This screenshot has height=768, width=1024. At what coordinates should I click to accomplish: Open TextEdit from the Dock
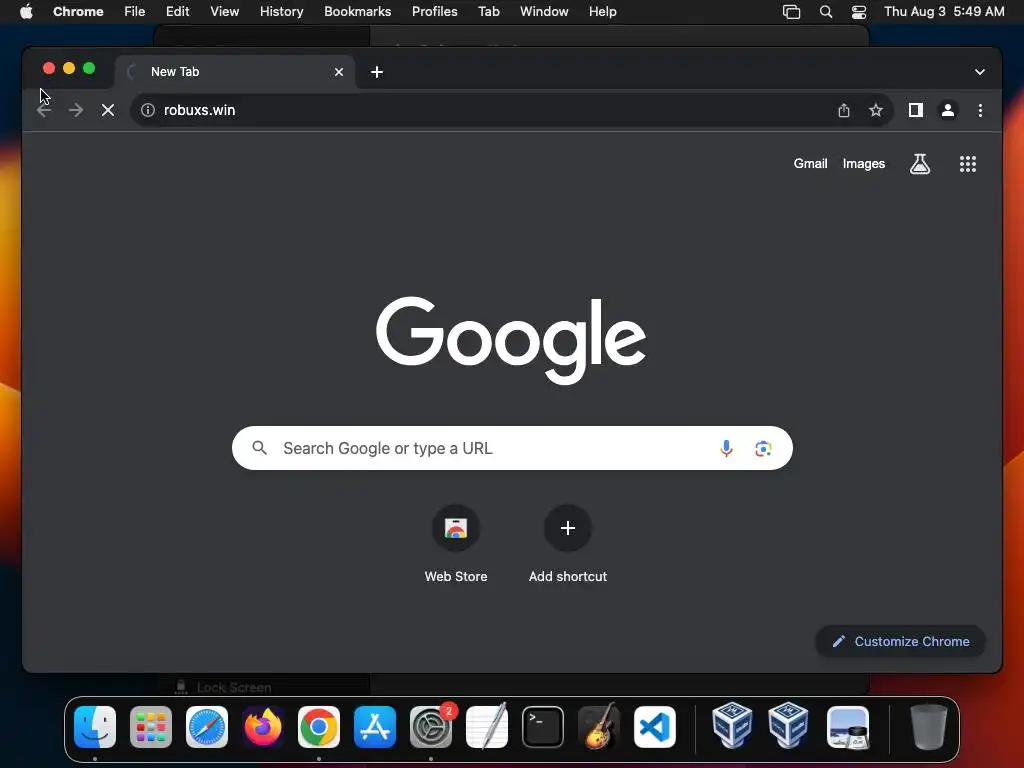tap(487, 726)
